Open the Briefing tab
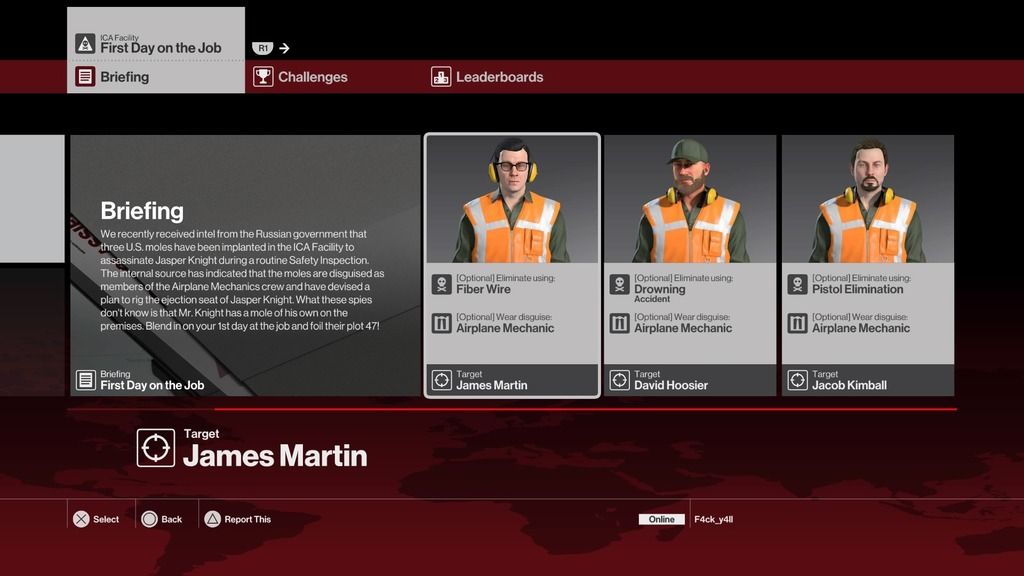The width and height of the screenshot is (1024, 576). [155, 77]
